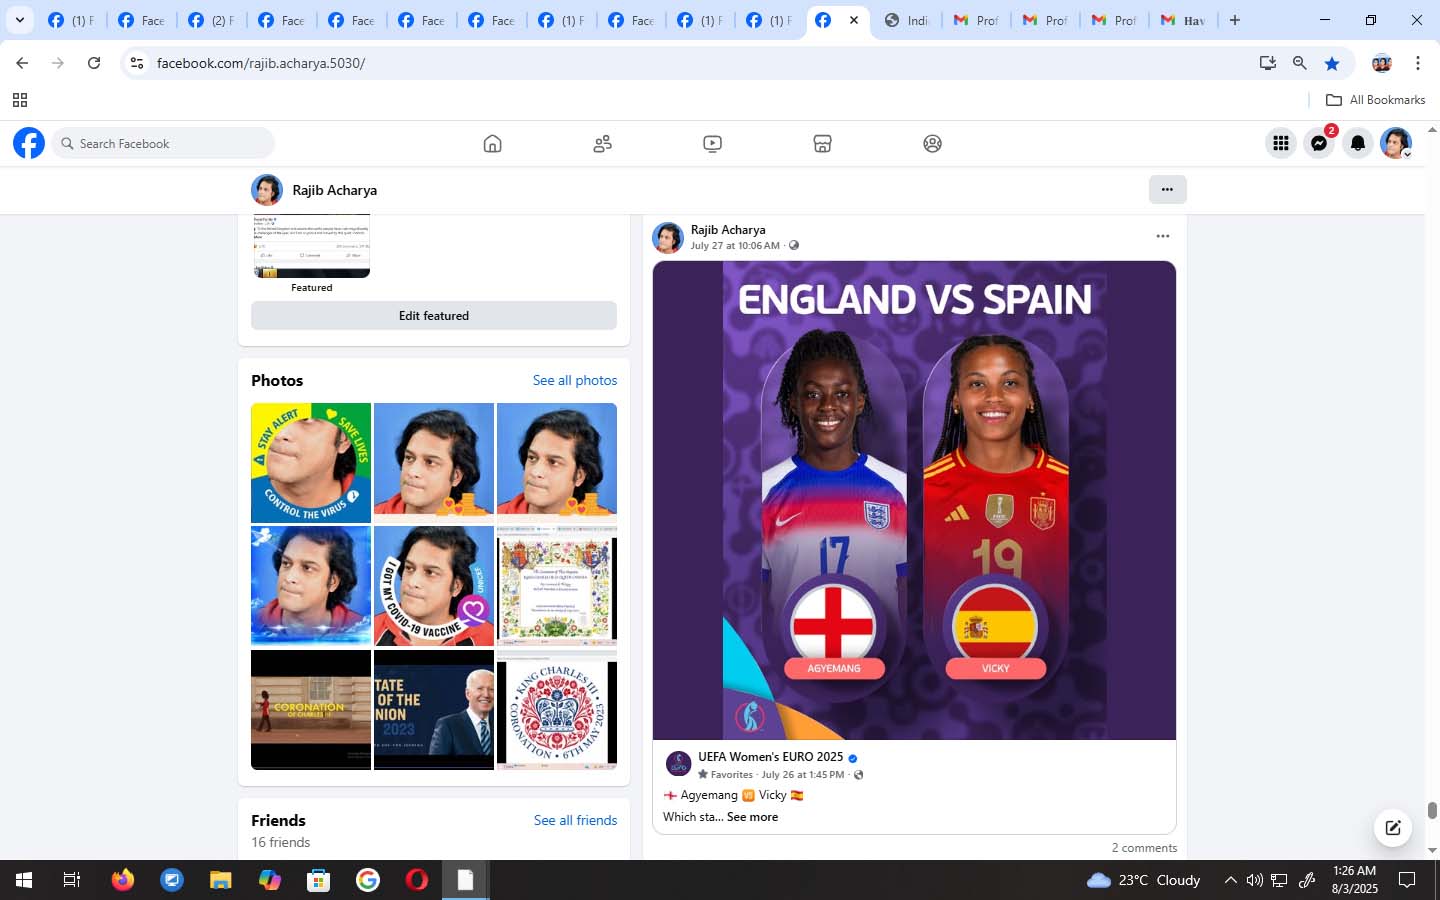Open volume control in tray
Viewport: 1440px width, 900px height.
point(1254,880)
